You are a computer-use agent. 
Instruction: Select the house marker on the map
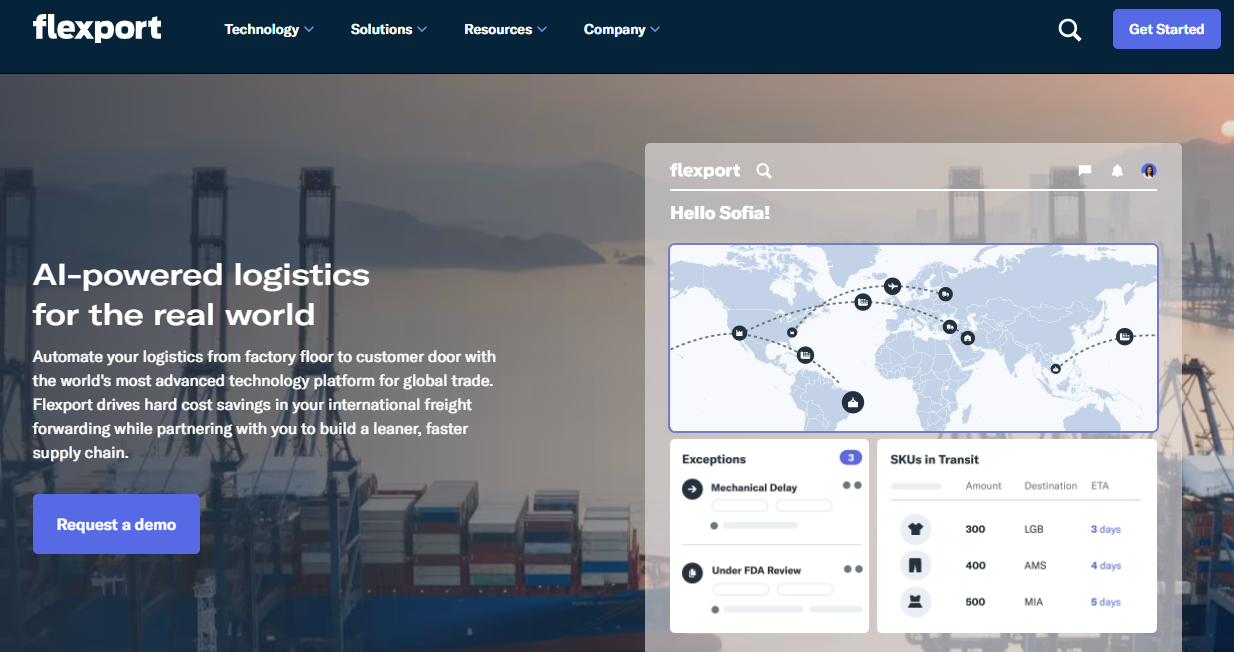968,338
